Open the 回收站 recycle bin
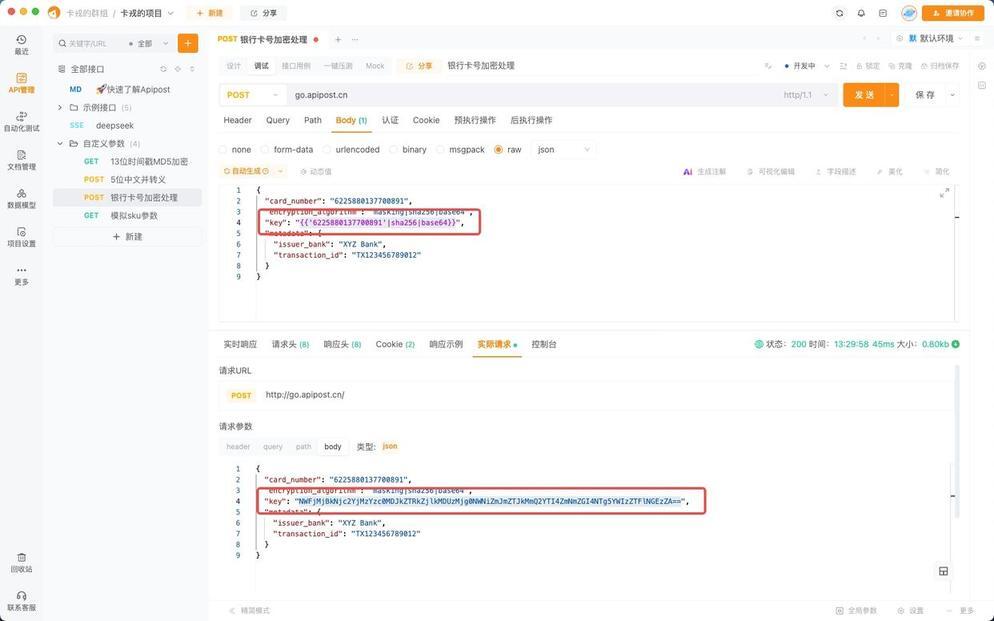Viewport: 994px width, 621px height. (x=21, y=562)
